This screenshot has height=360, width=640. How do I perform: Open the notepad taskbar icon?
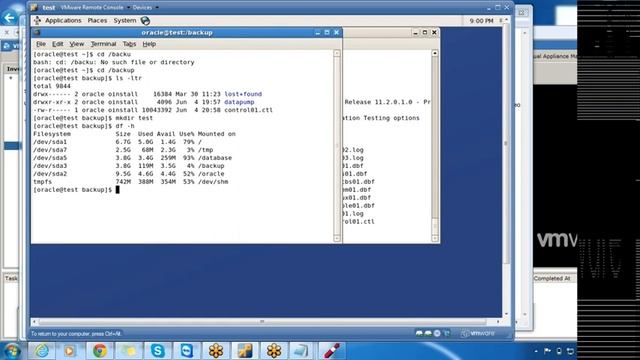(301, 351)
